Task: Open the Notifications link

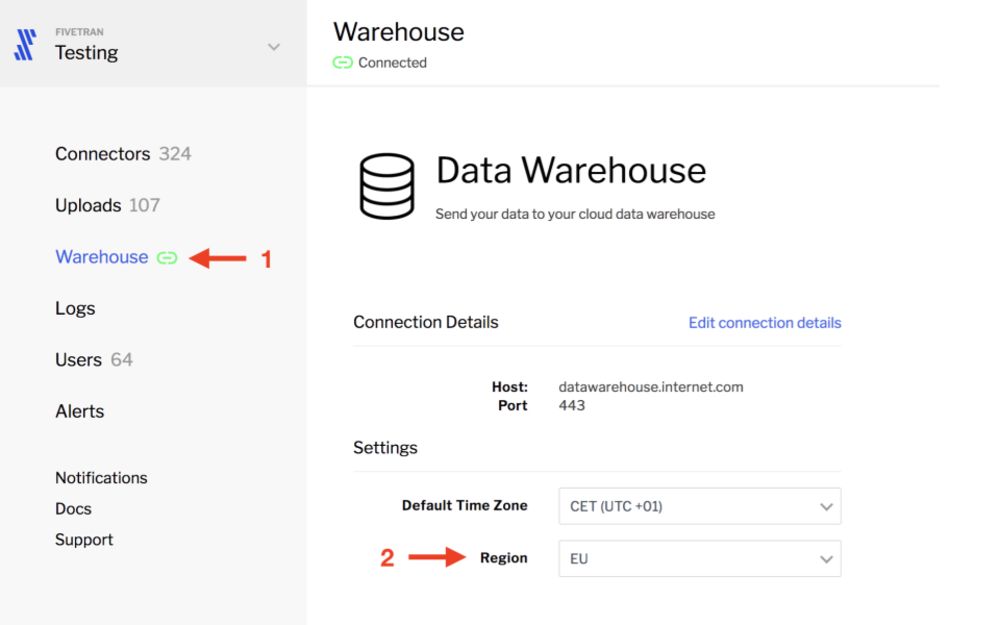Action: pyautogui.click(x=101, y=478)
